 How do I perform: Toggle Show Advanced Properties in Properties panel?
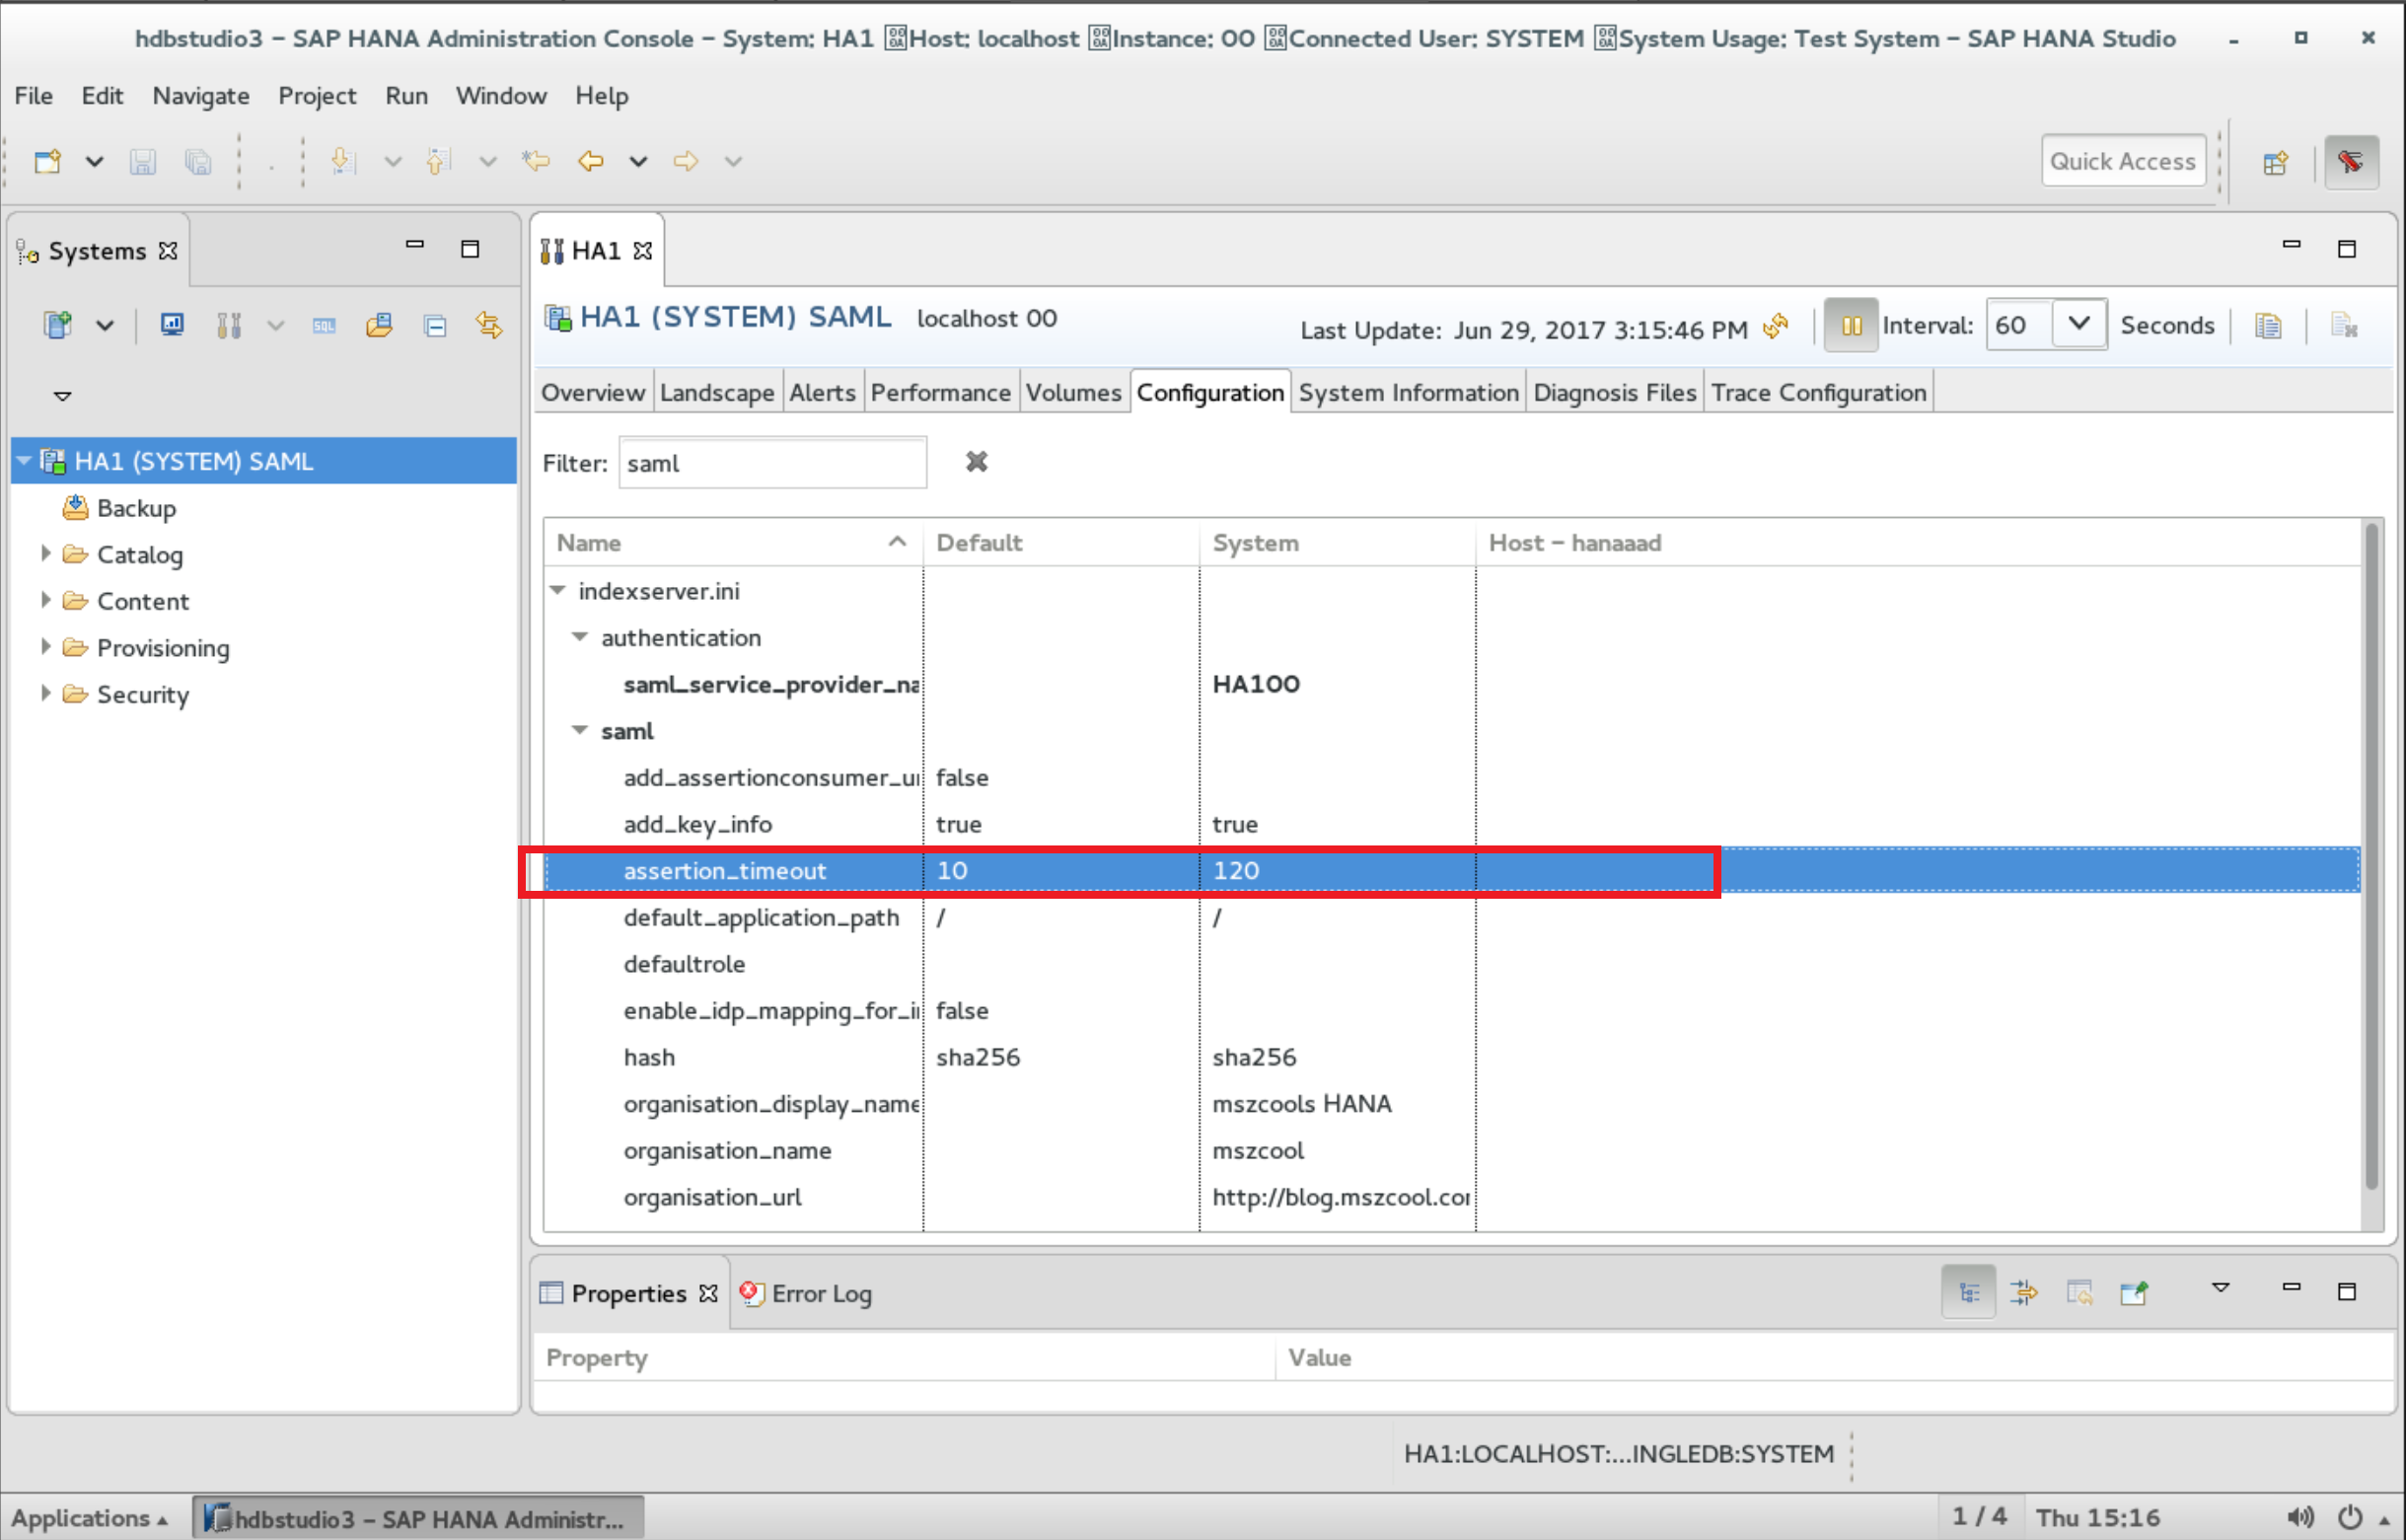pyautogui.click(x=2024, y=1292)
